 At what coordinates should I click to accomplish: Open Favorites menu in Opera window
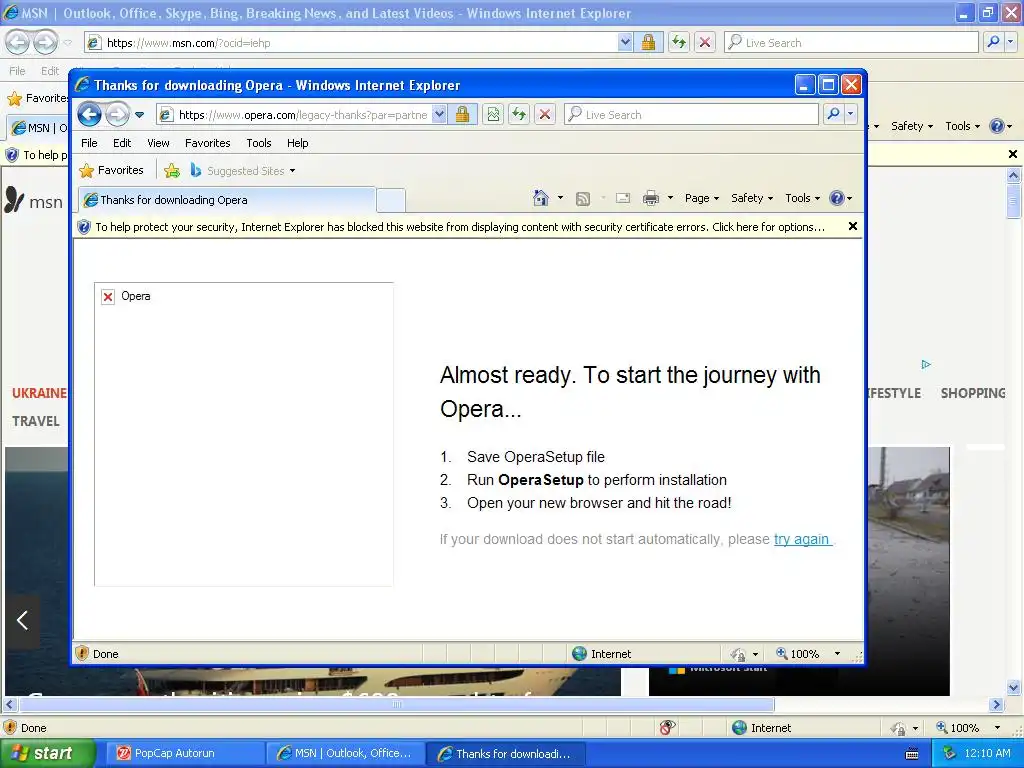pyautogui.click(x=208, y=143)
